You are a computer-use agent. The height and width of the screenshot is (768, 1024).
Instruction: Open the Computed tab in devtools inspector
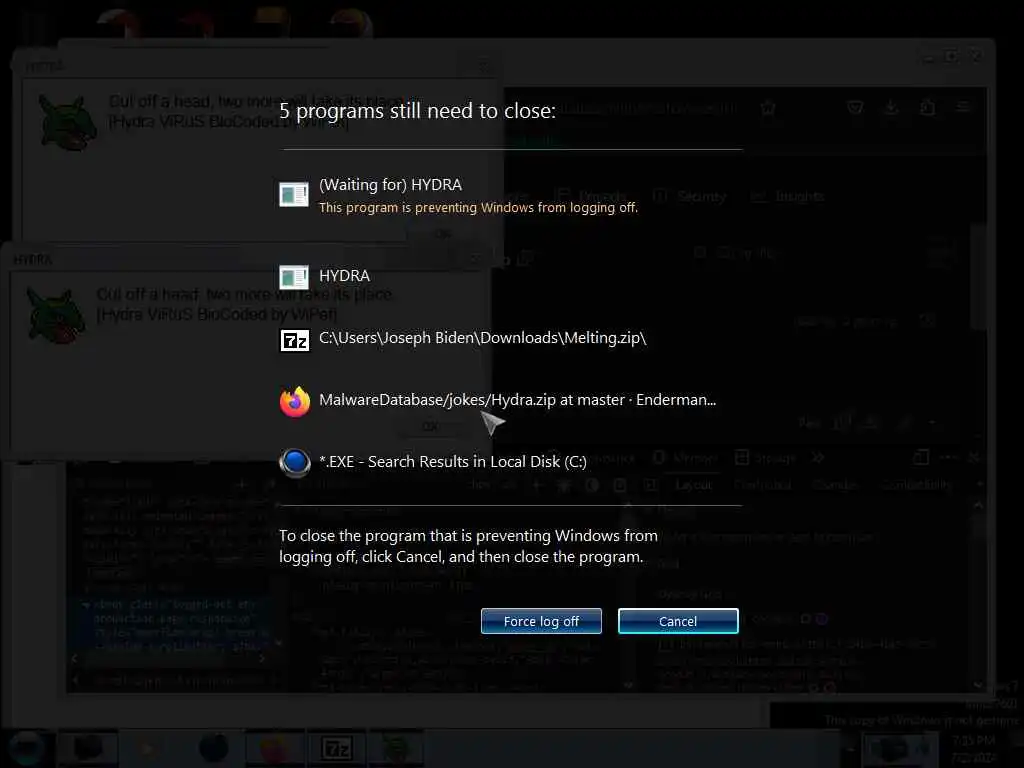pos(762,485)
